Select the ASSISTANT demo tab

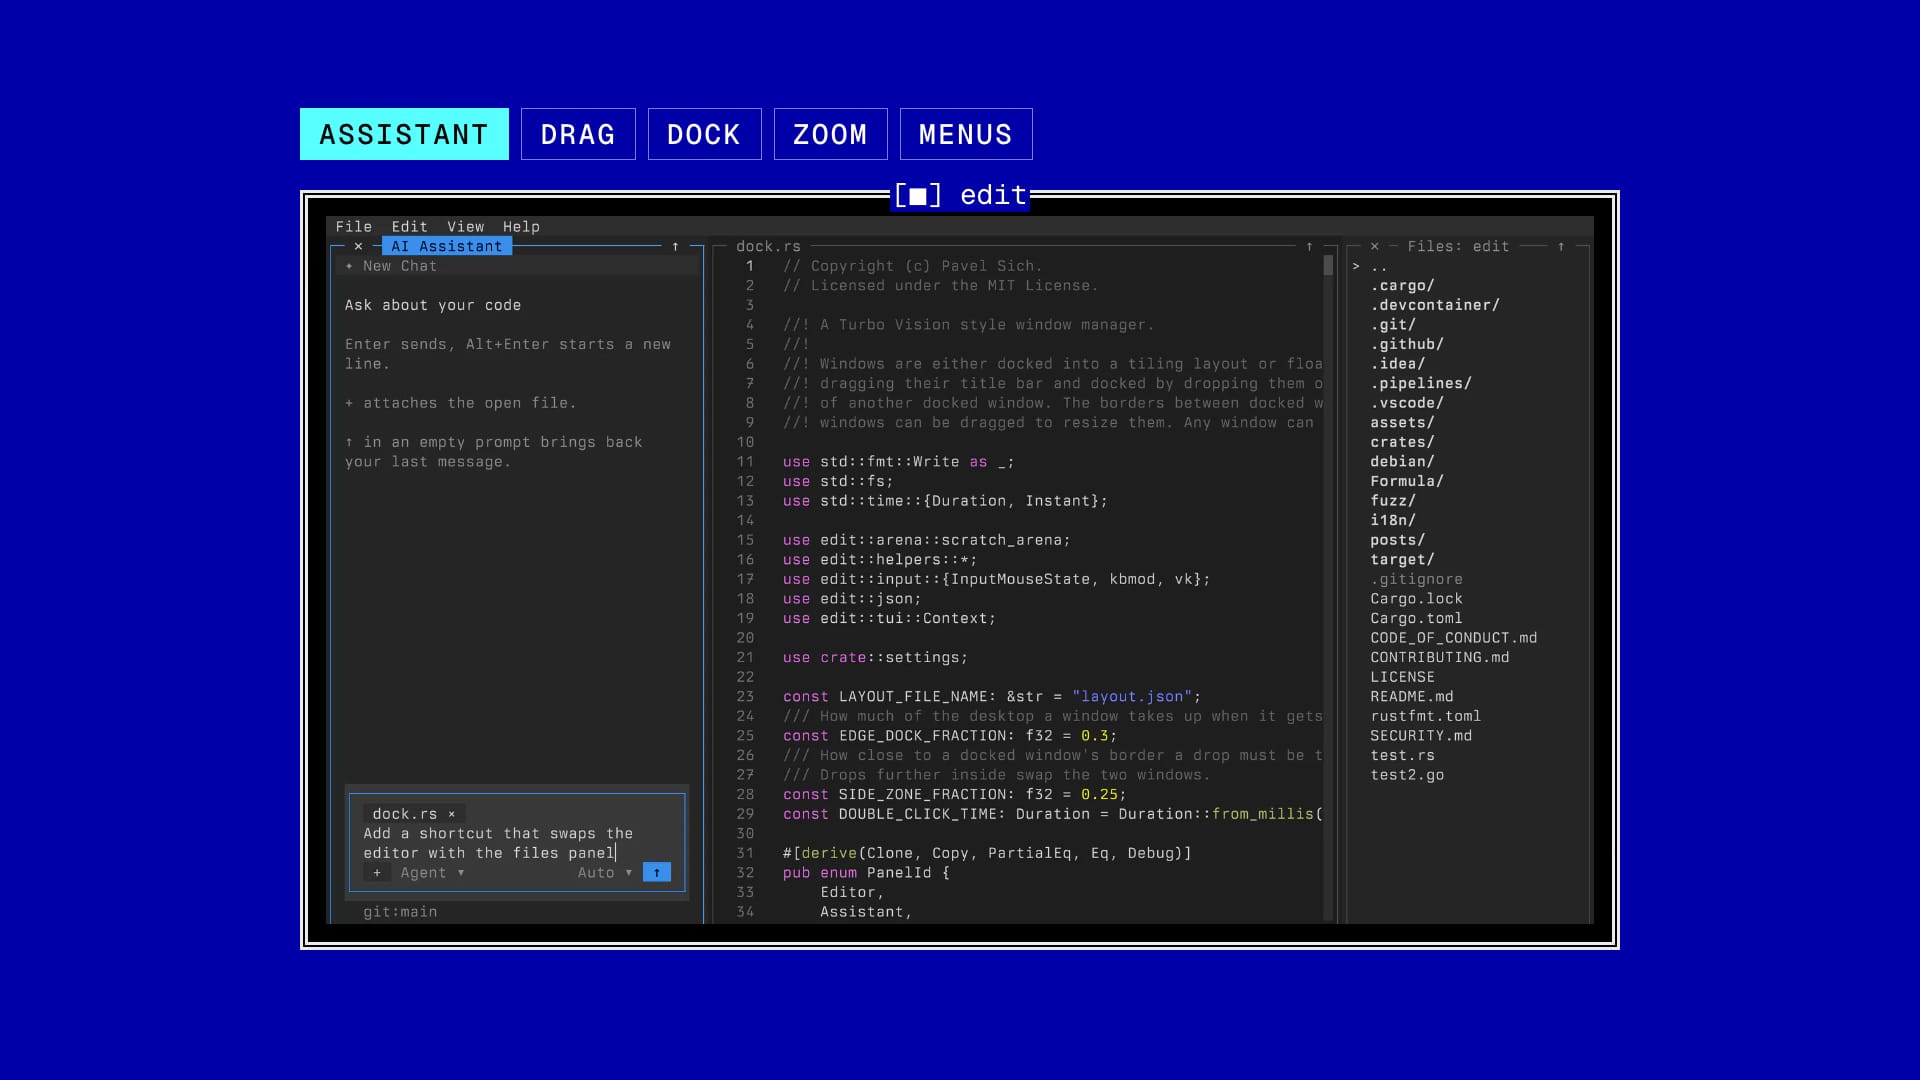(404, 134)
